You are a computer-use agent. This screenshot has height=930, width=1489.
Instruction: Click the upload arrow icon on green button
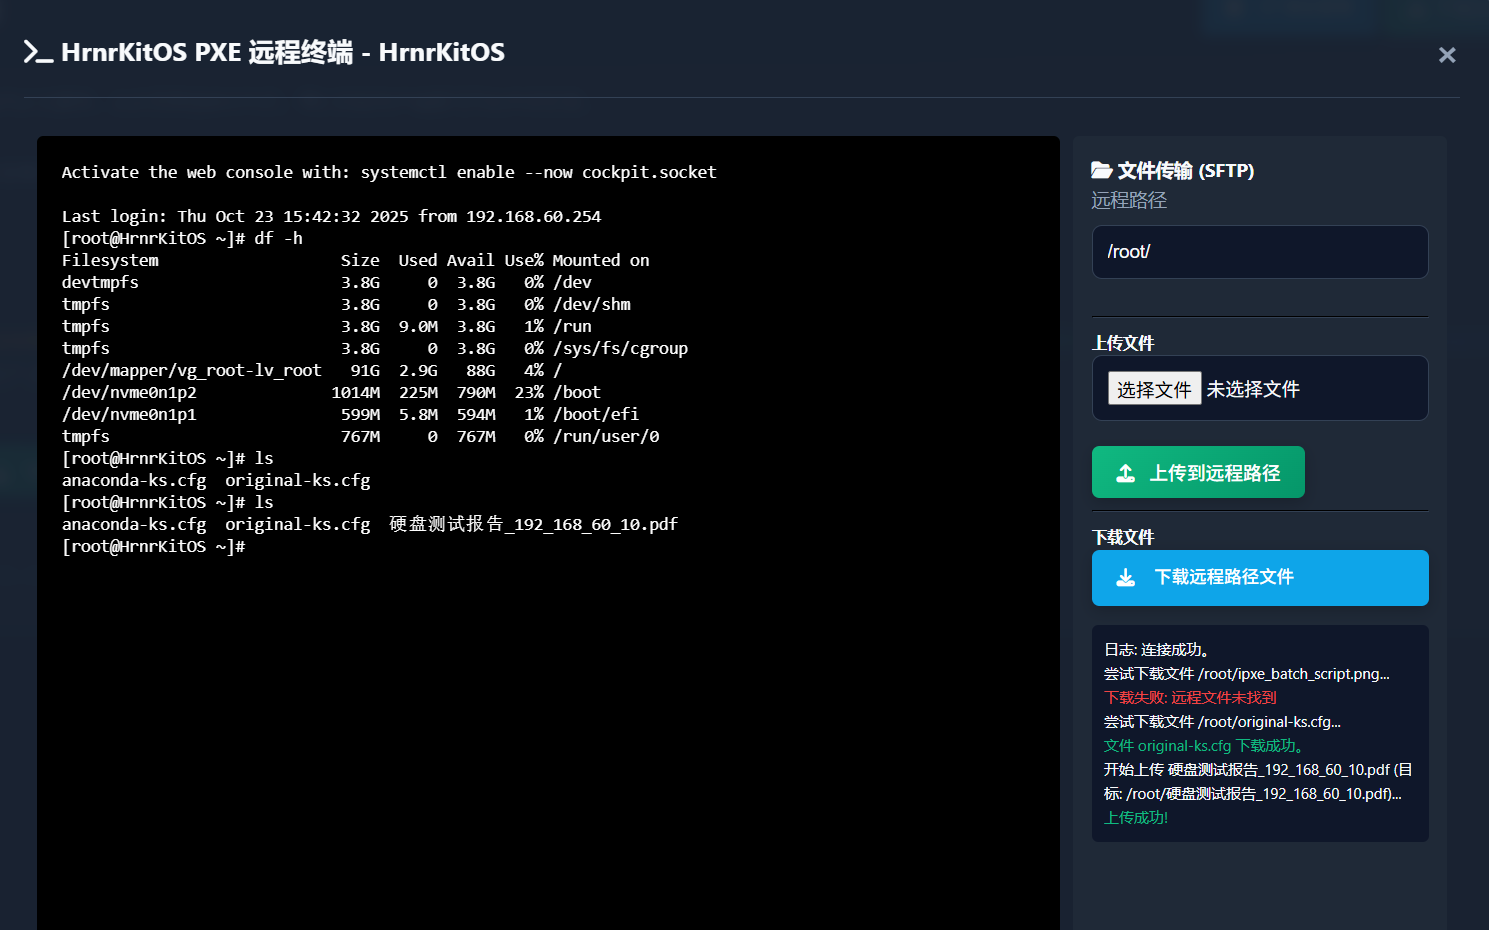click(1126, 473)
